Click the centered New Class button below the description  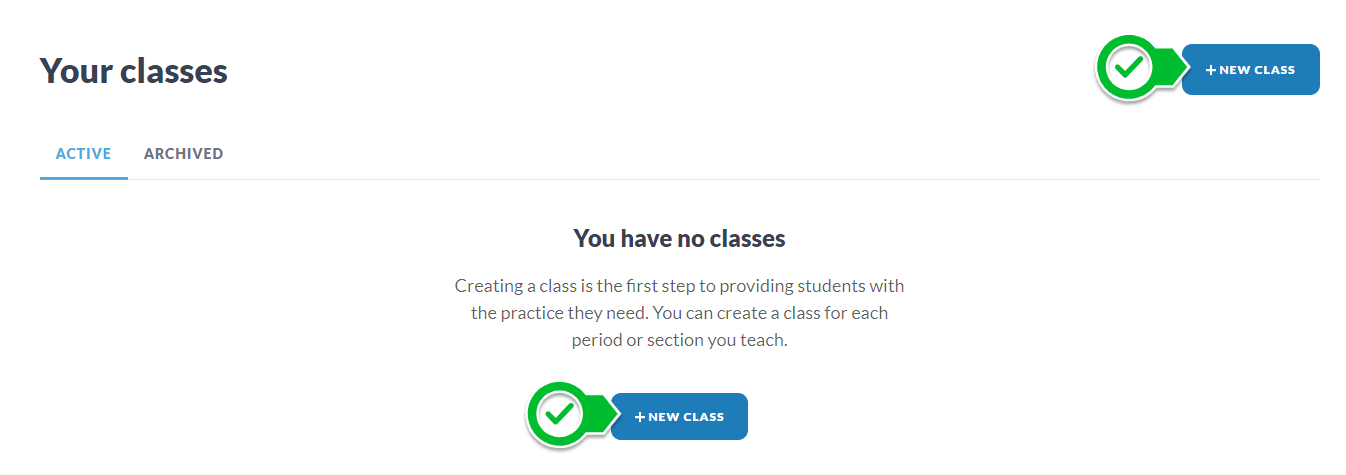pyautogui.click(x=679, y=416)
